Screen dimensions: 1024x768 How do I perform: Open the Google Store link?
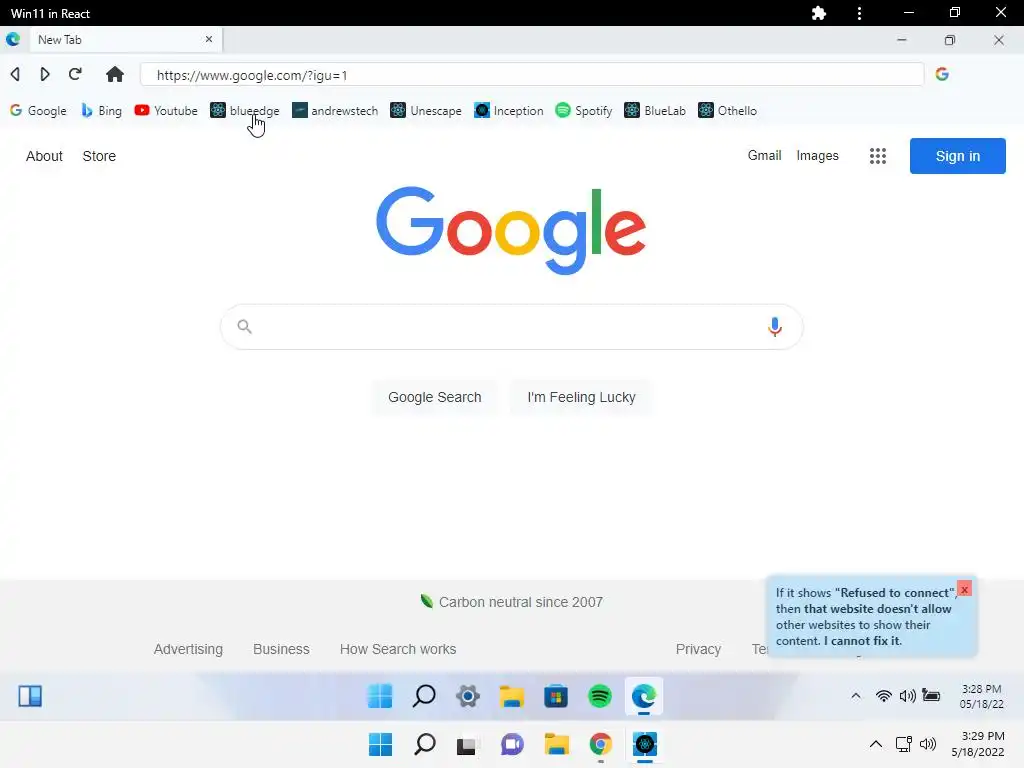click(x=99, y=156)
